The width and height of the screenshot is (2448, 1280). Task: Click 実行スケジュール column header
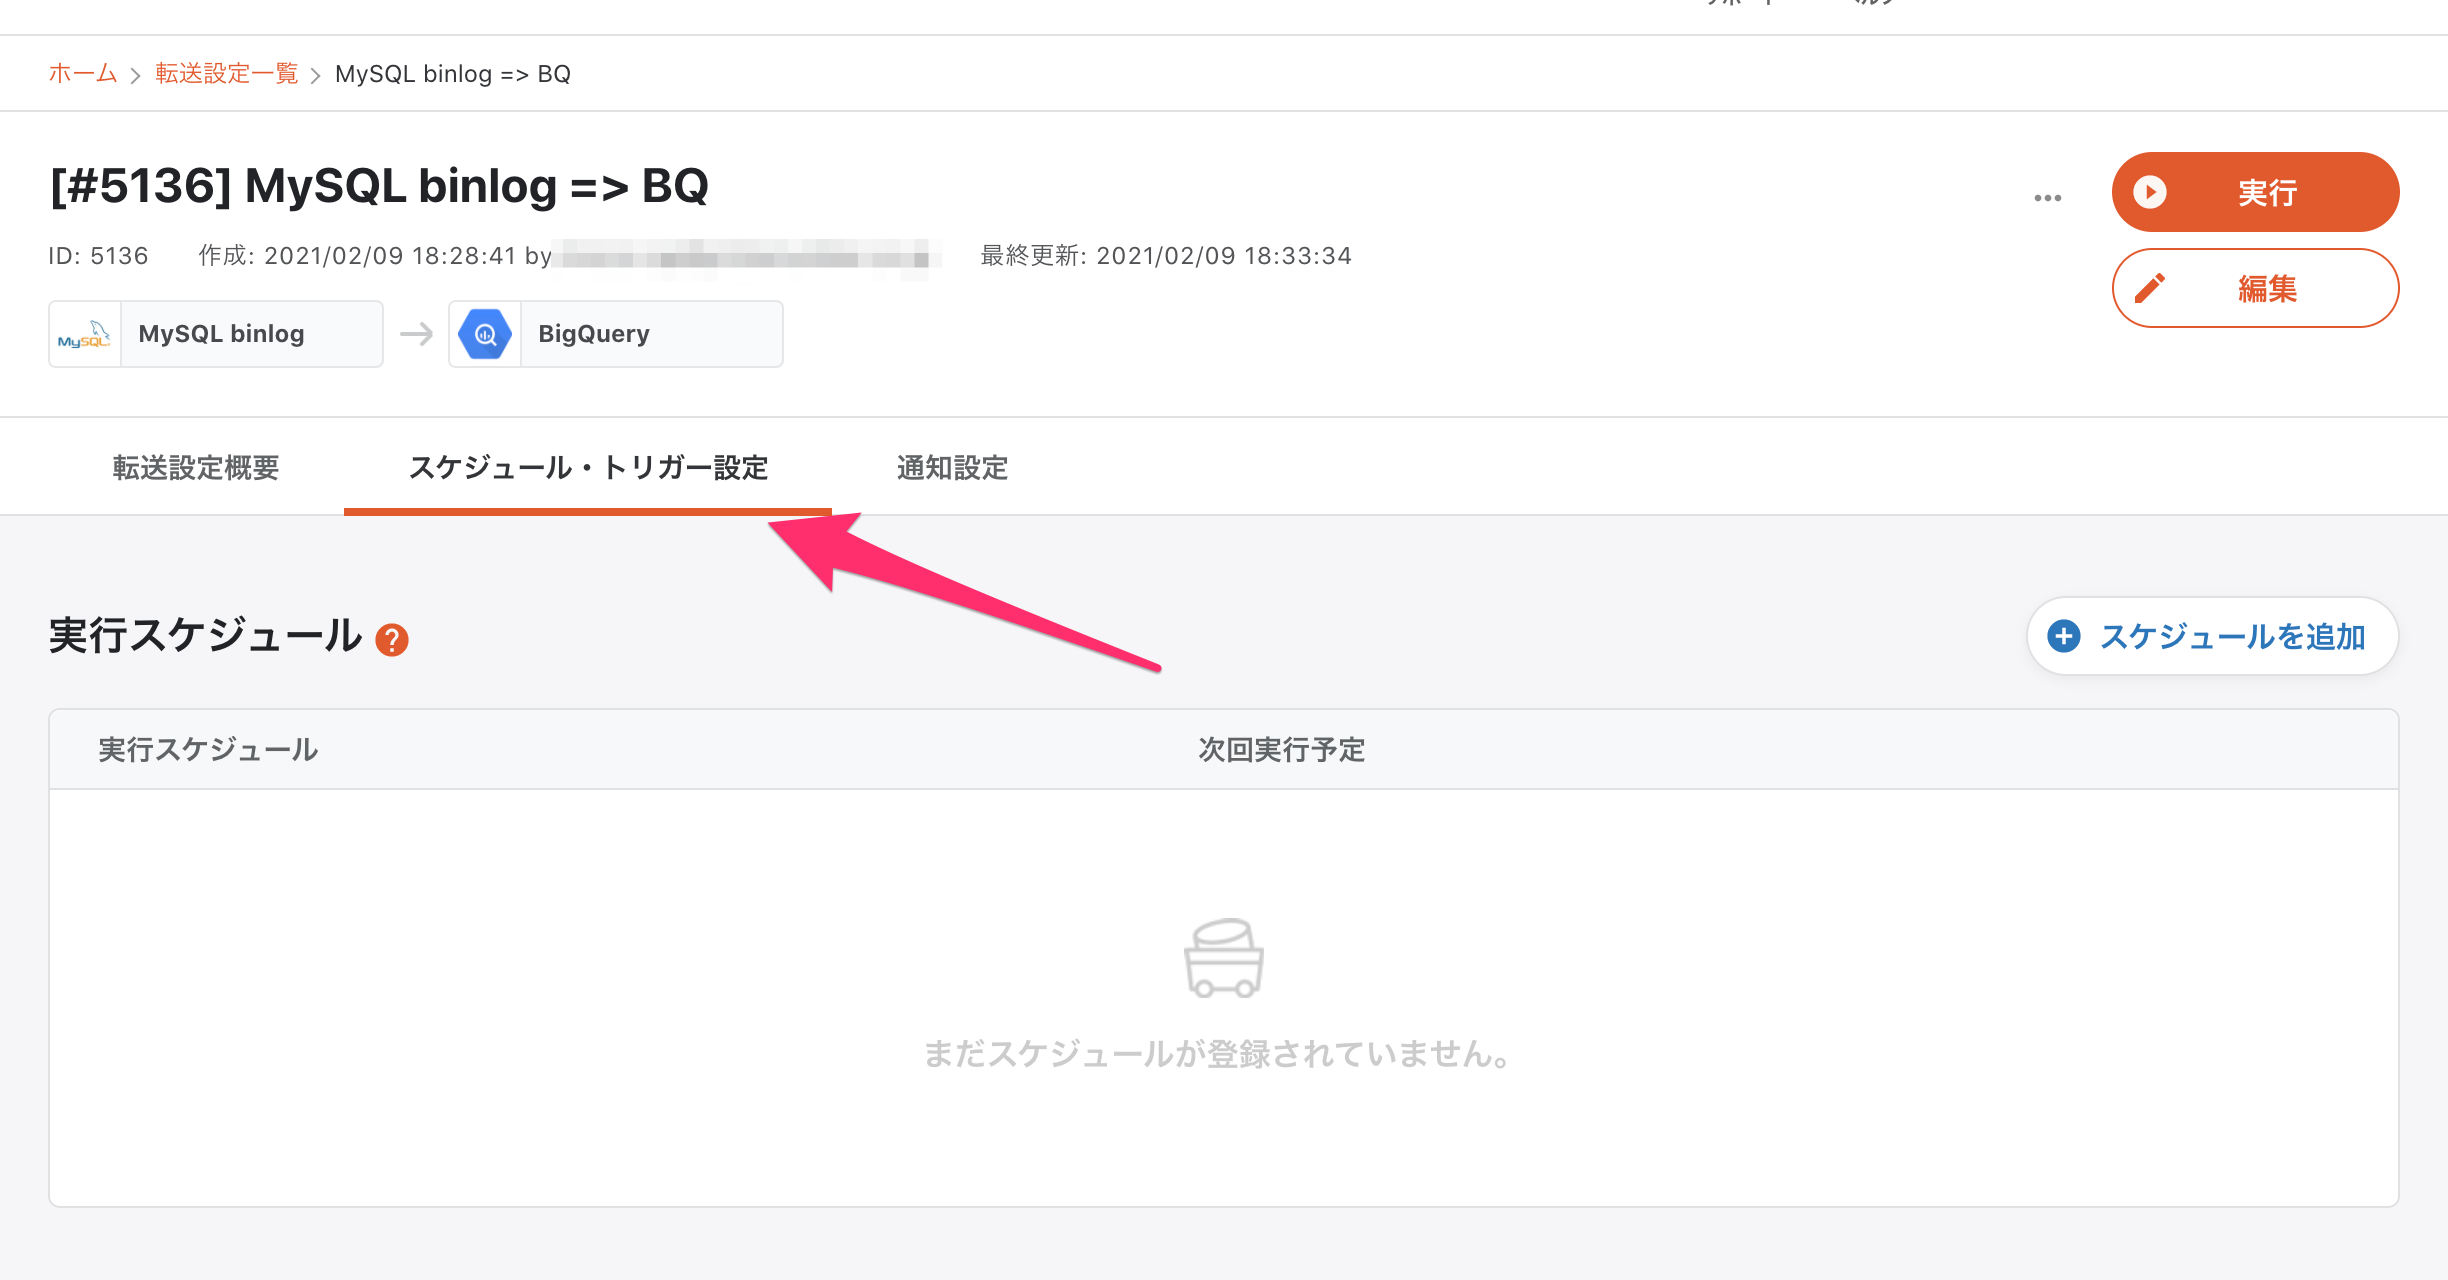[x=208, y=750]
